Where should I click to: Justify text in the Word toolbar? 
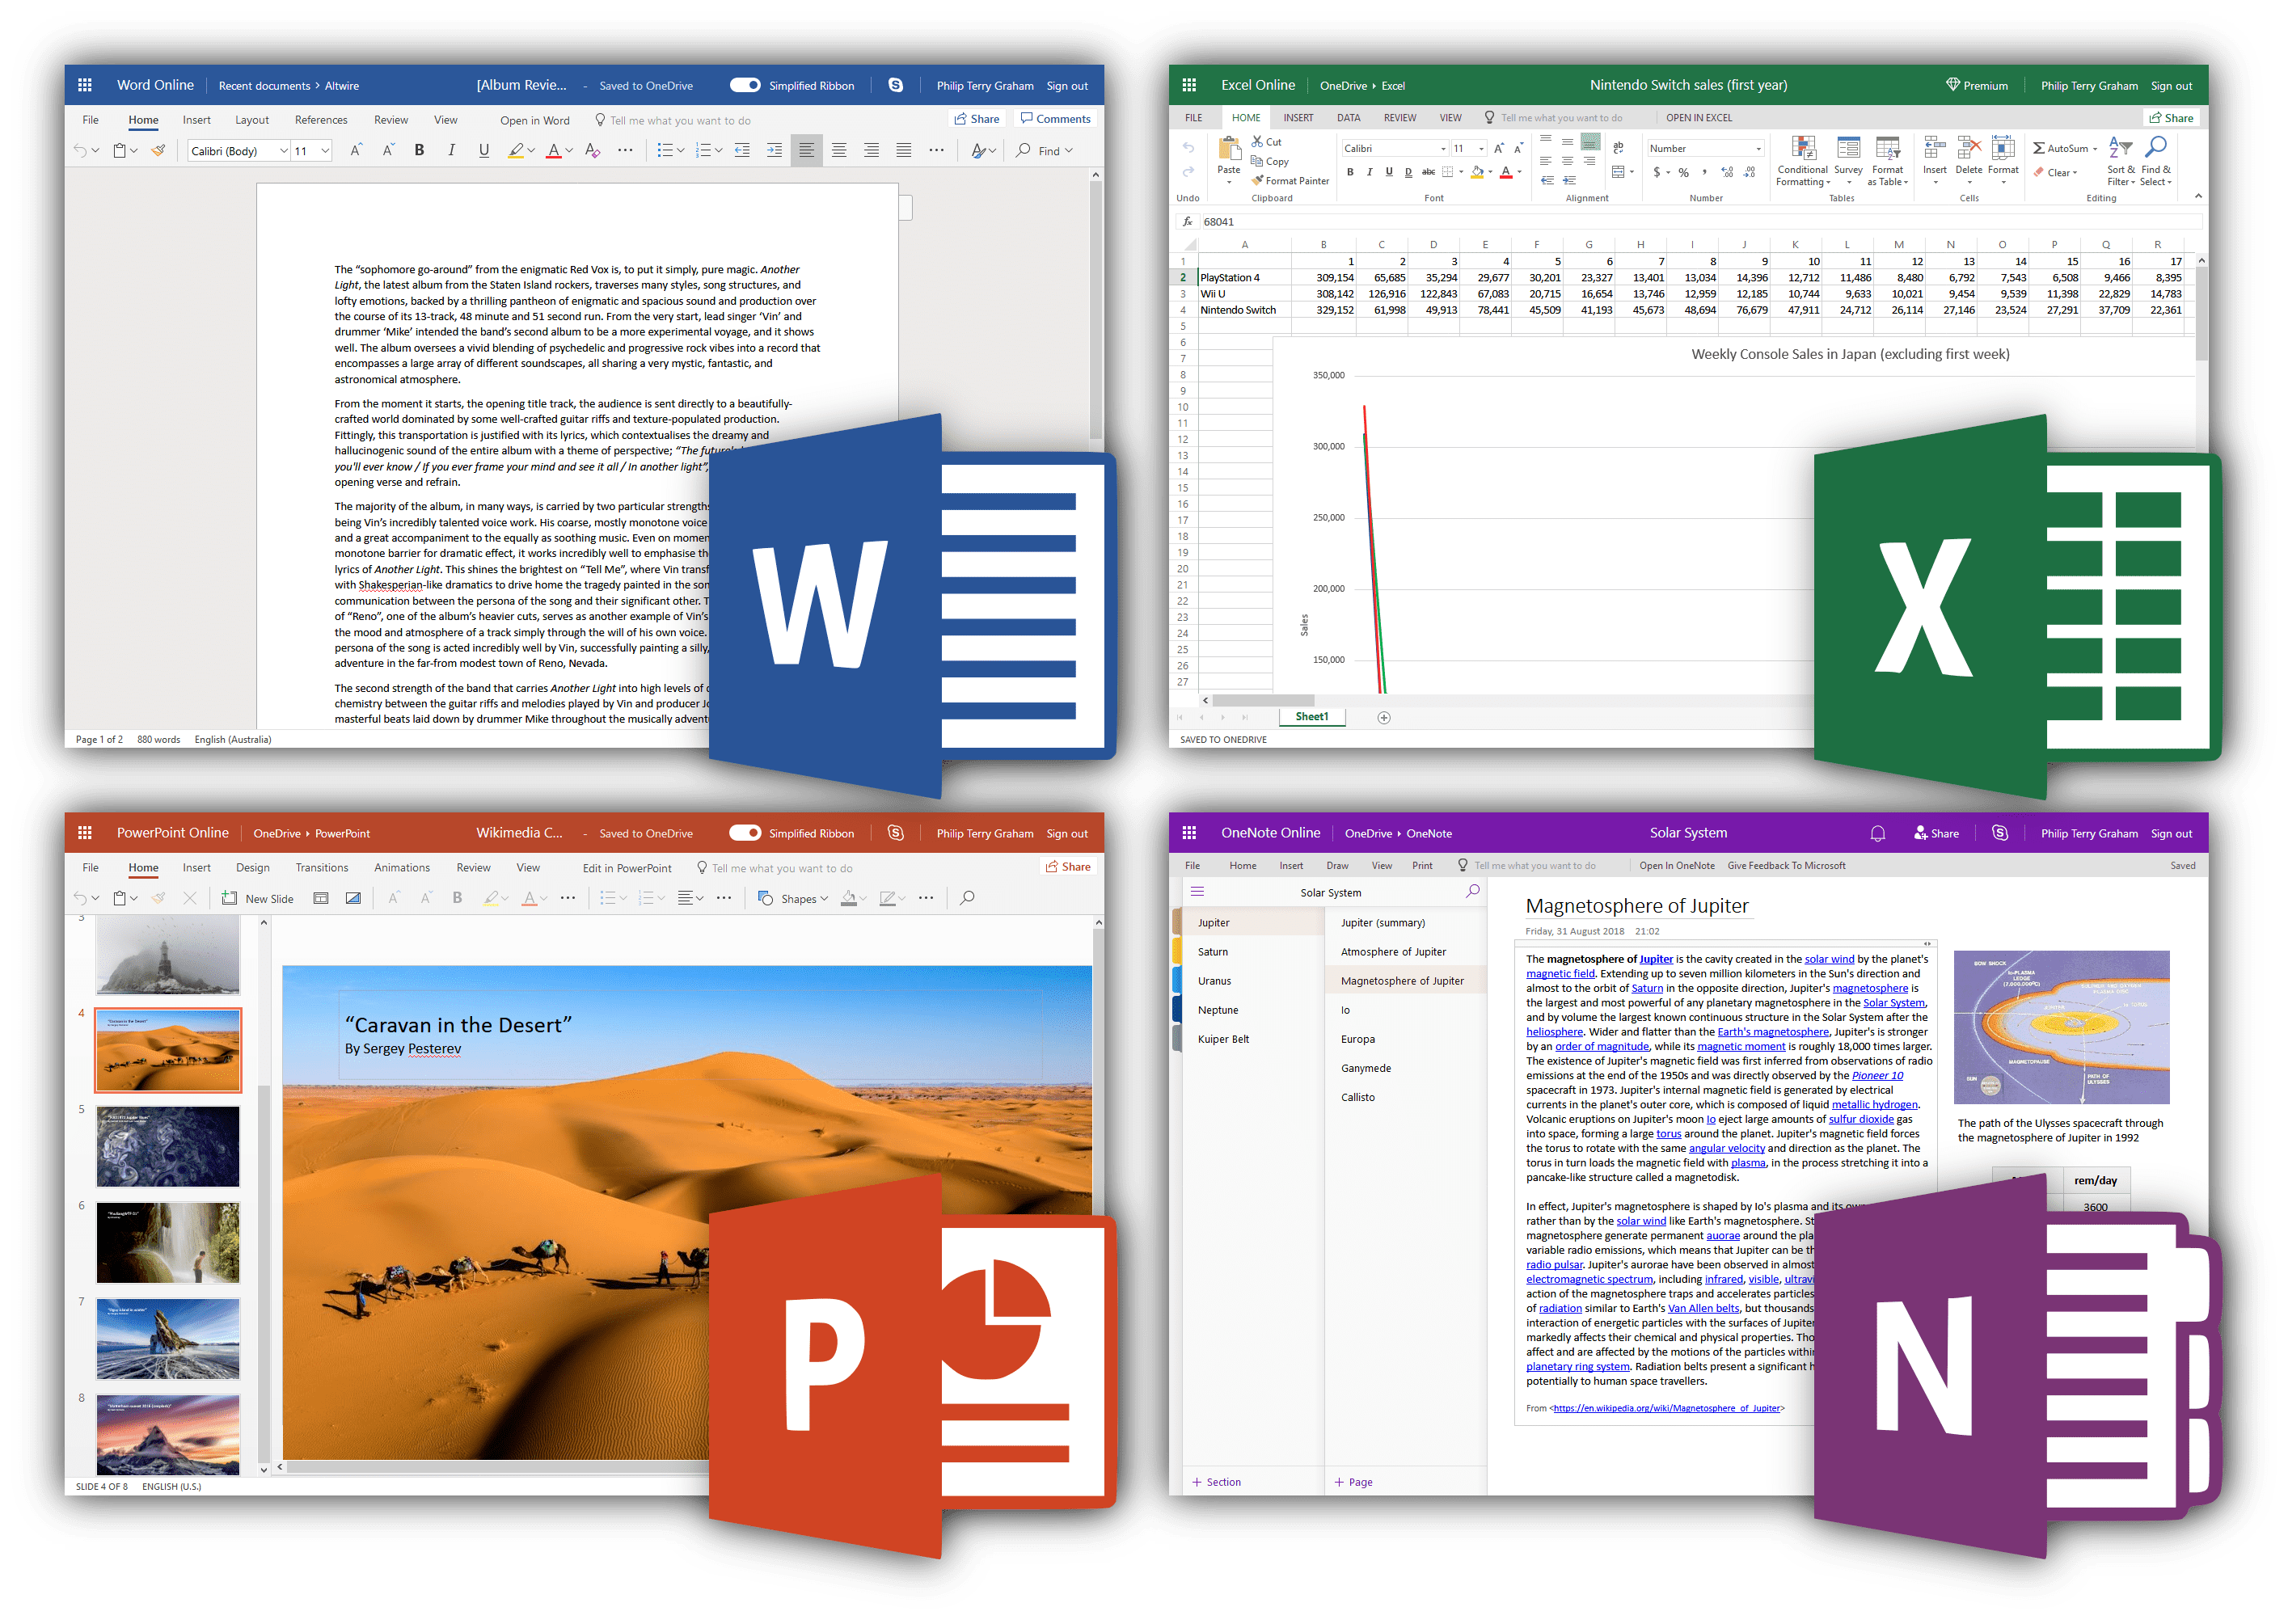904,150
